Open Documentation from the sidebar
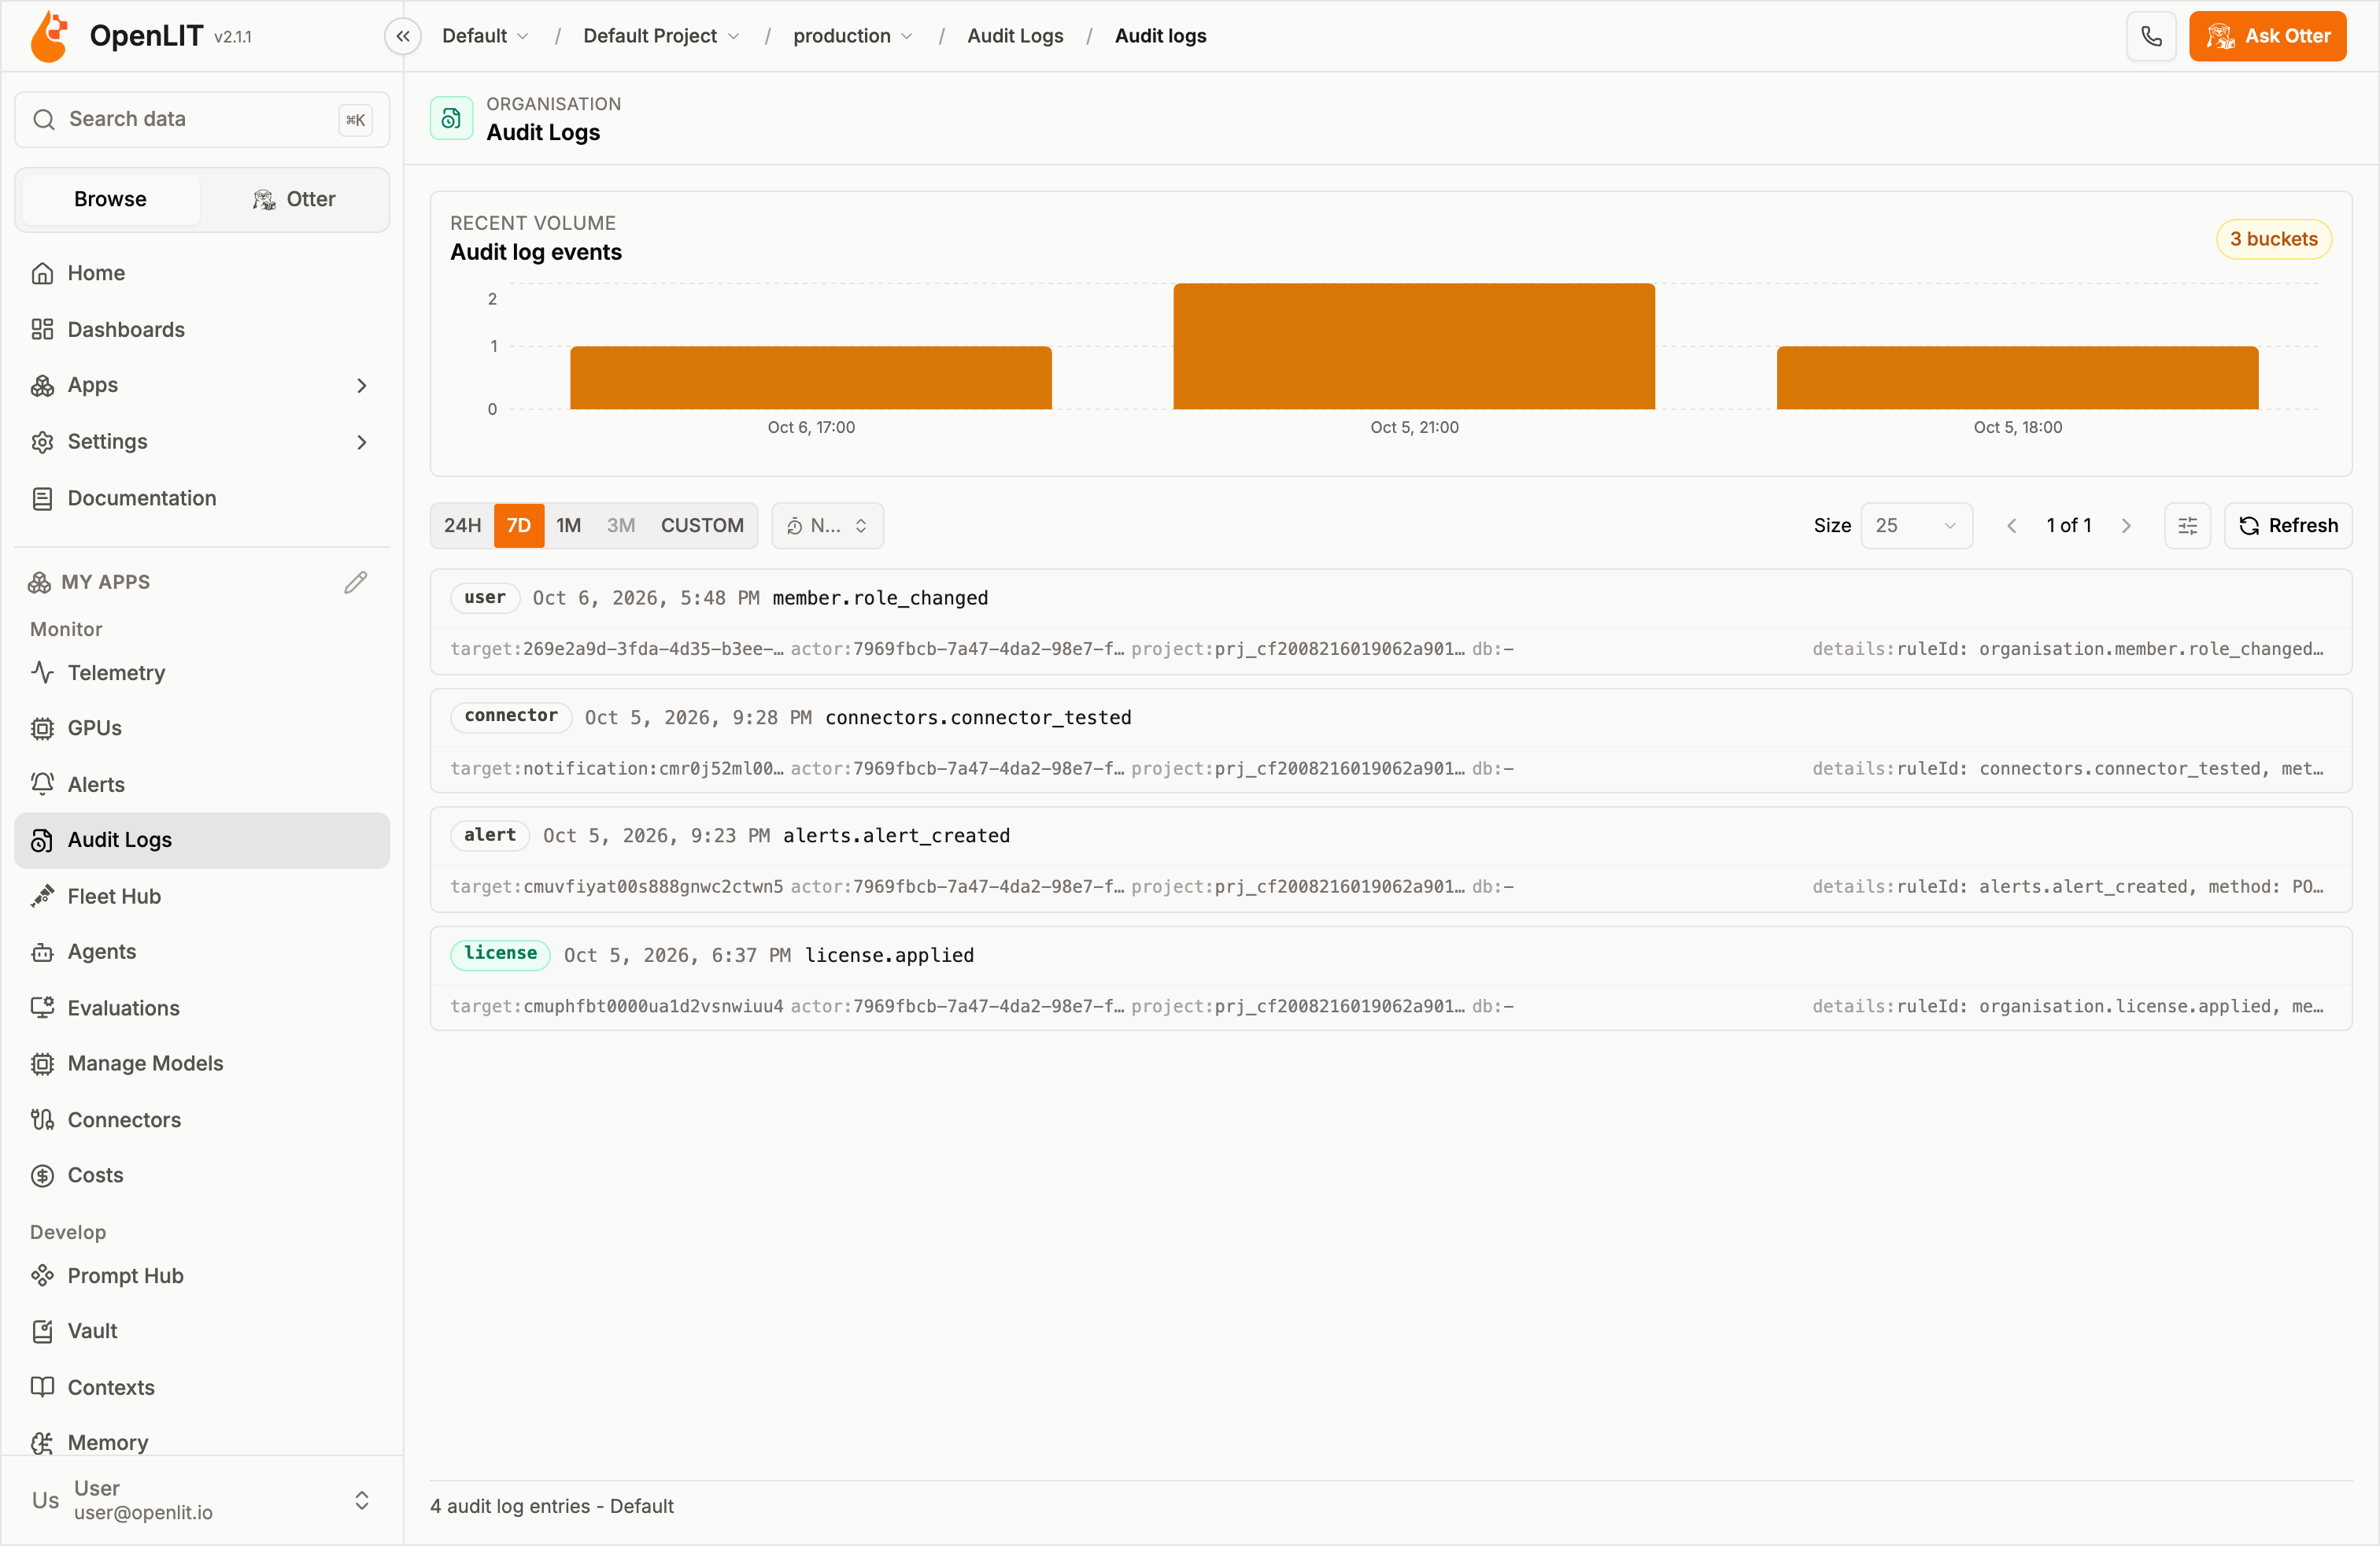Image resolution: width=2380 pixels, height=1546 pixels. (x=202, y=498)
